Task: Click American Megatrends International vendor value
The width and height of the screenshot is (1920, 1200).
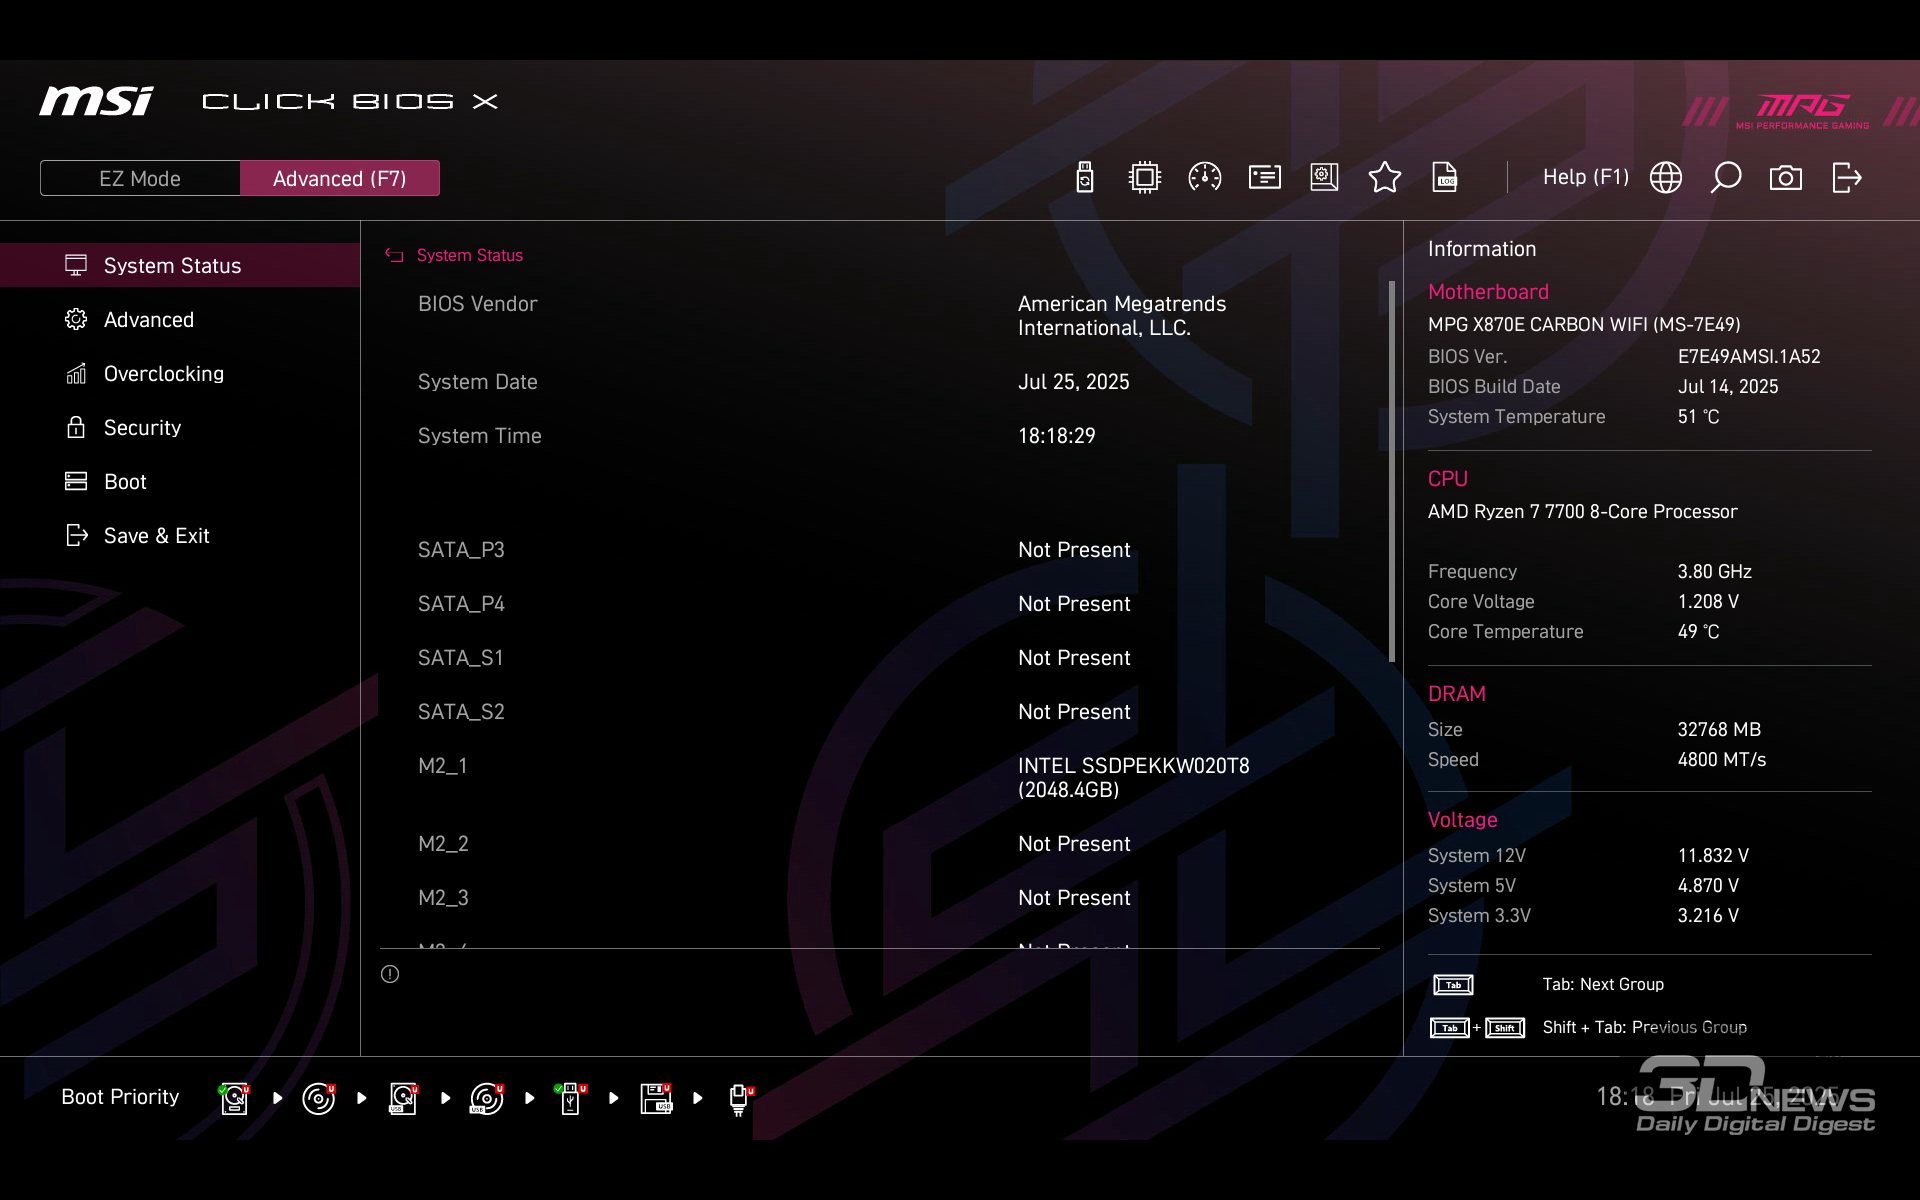Action: click(1122, 316)
